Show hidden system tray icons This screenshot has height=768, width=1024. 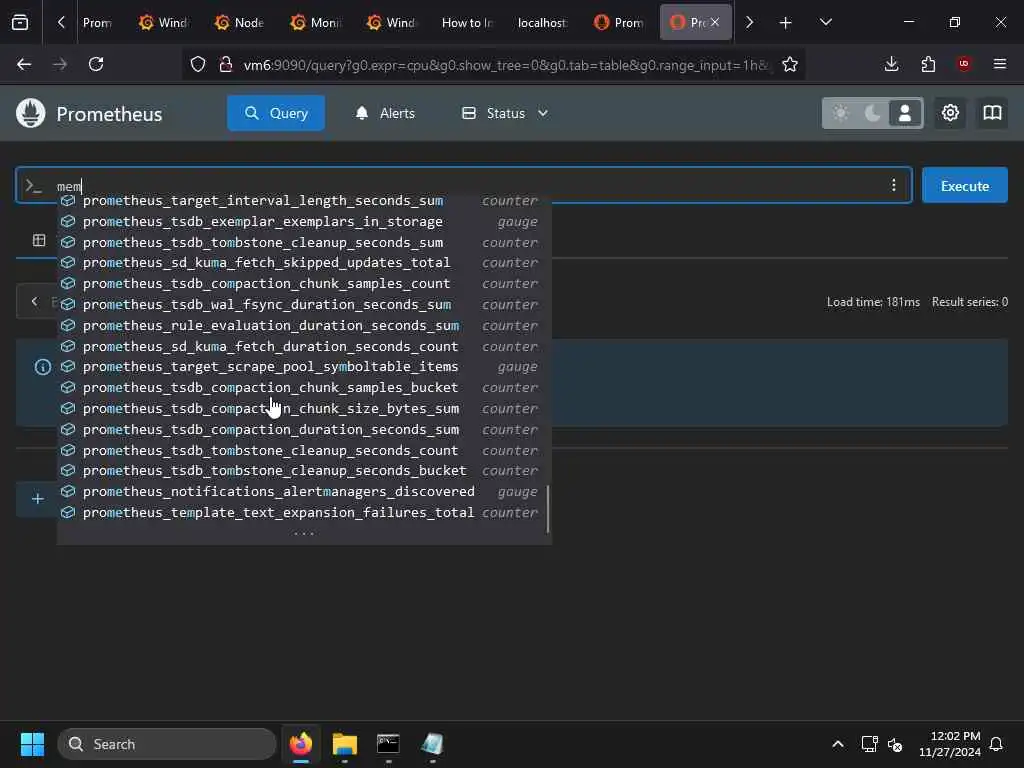pyautogui.click(x=838, y=744)
